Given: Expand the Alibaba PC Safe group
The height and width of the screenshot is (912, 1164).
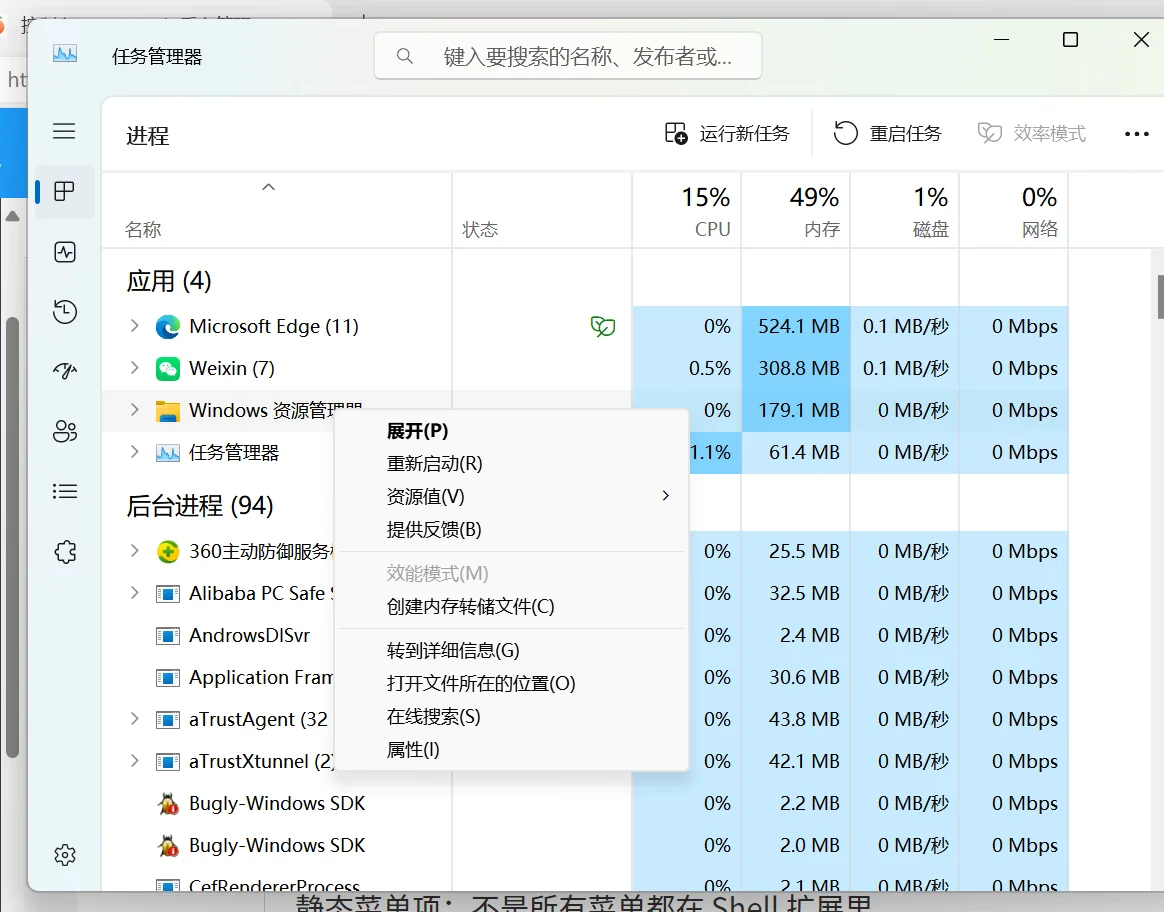Looking at the screenshot, I should click(134, 593).
